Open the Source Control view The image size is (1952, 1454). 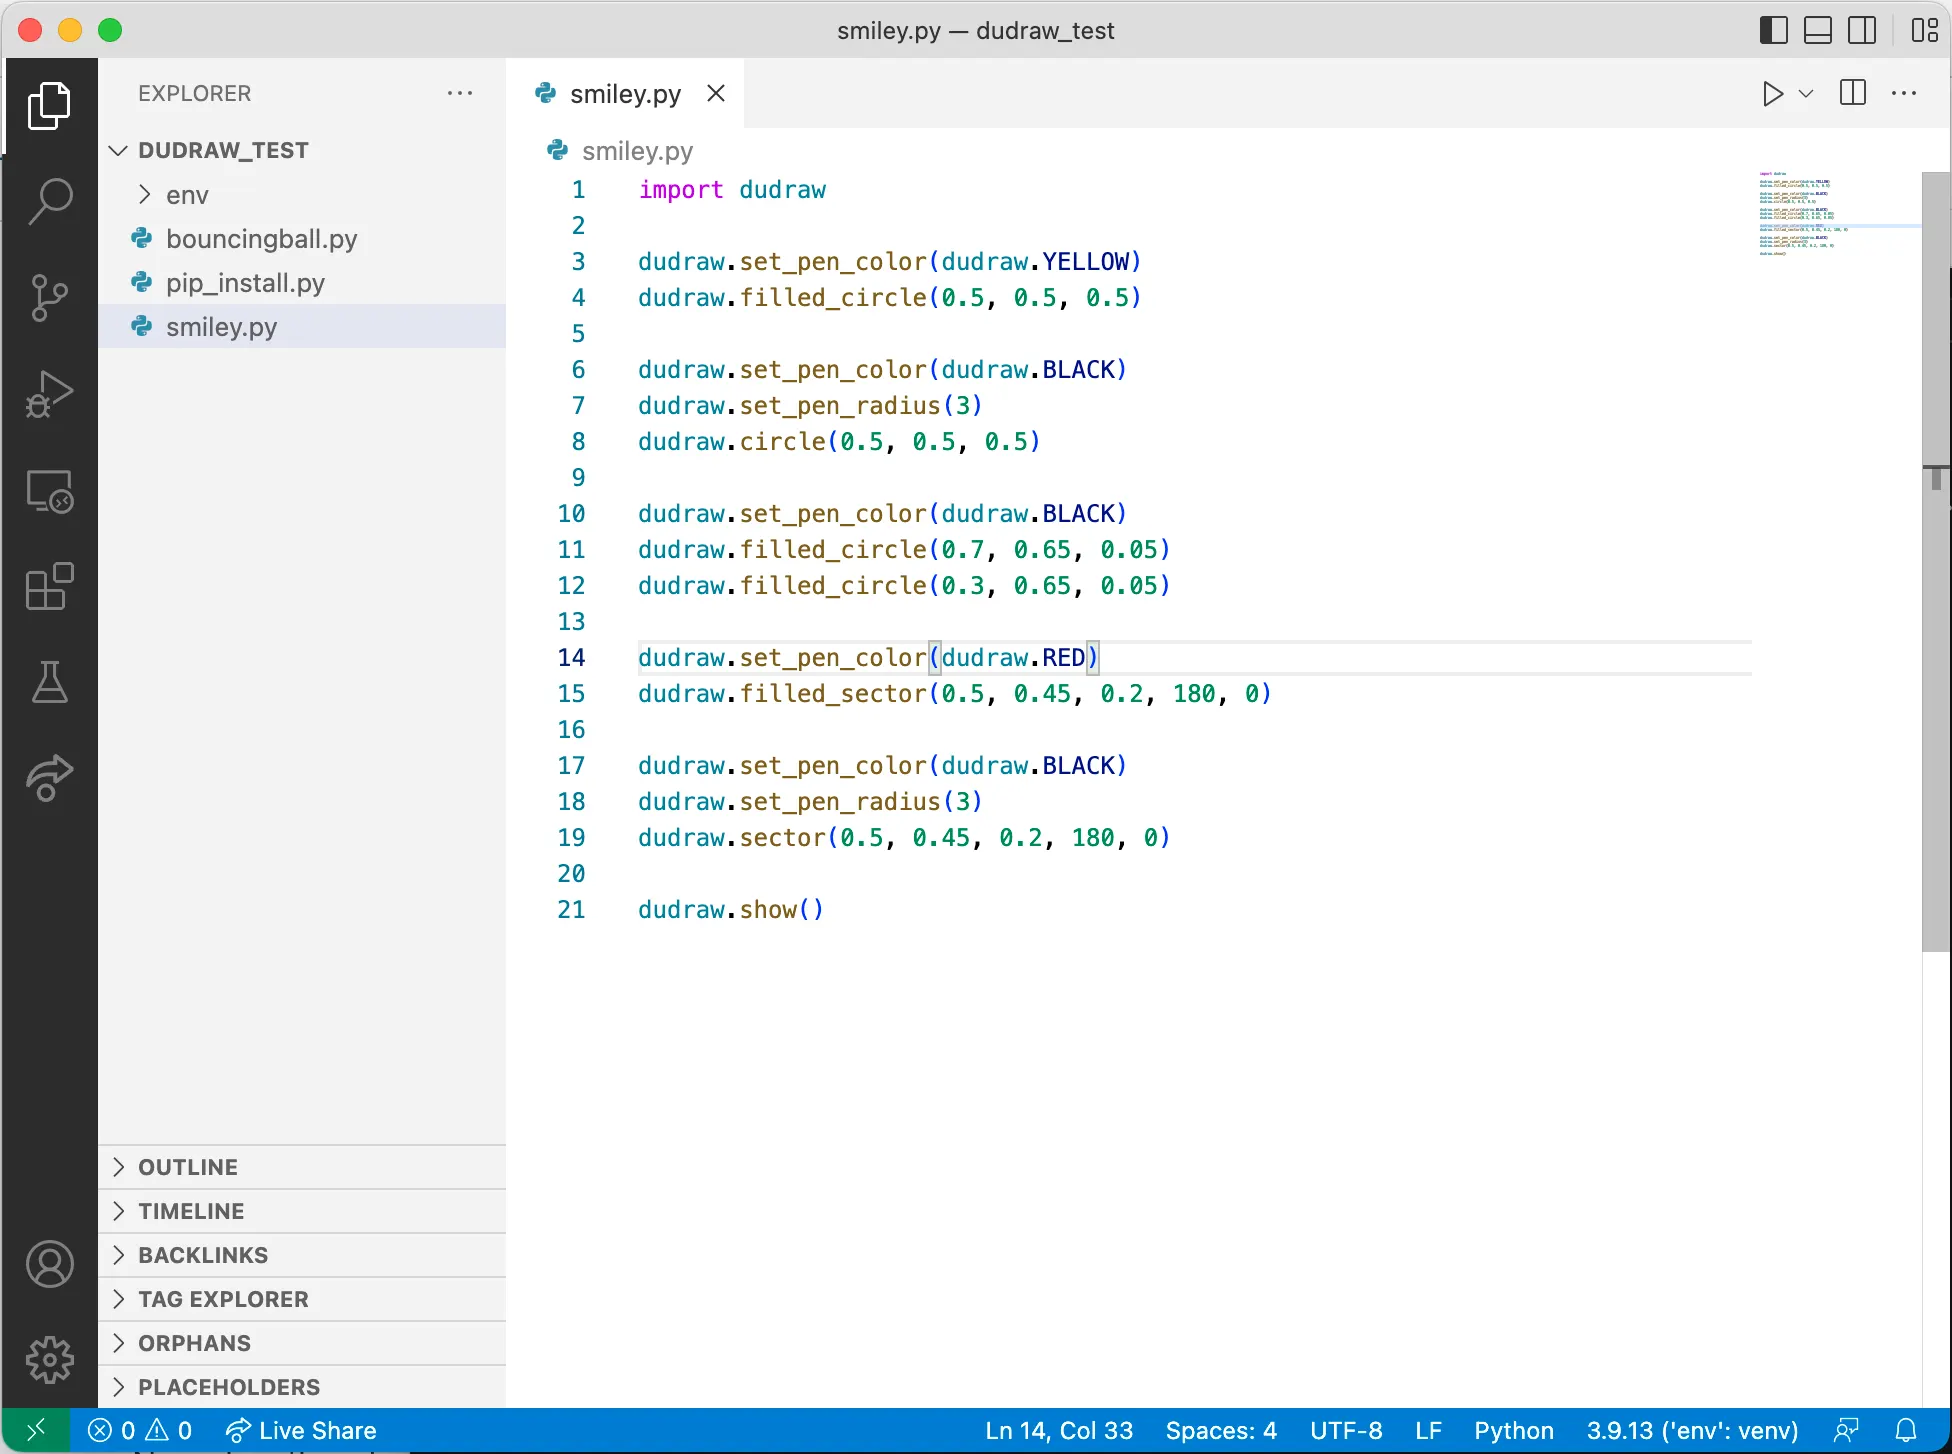pos(50,296)
